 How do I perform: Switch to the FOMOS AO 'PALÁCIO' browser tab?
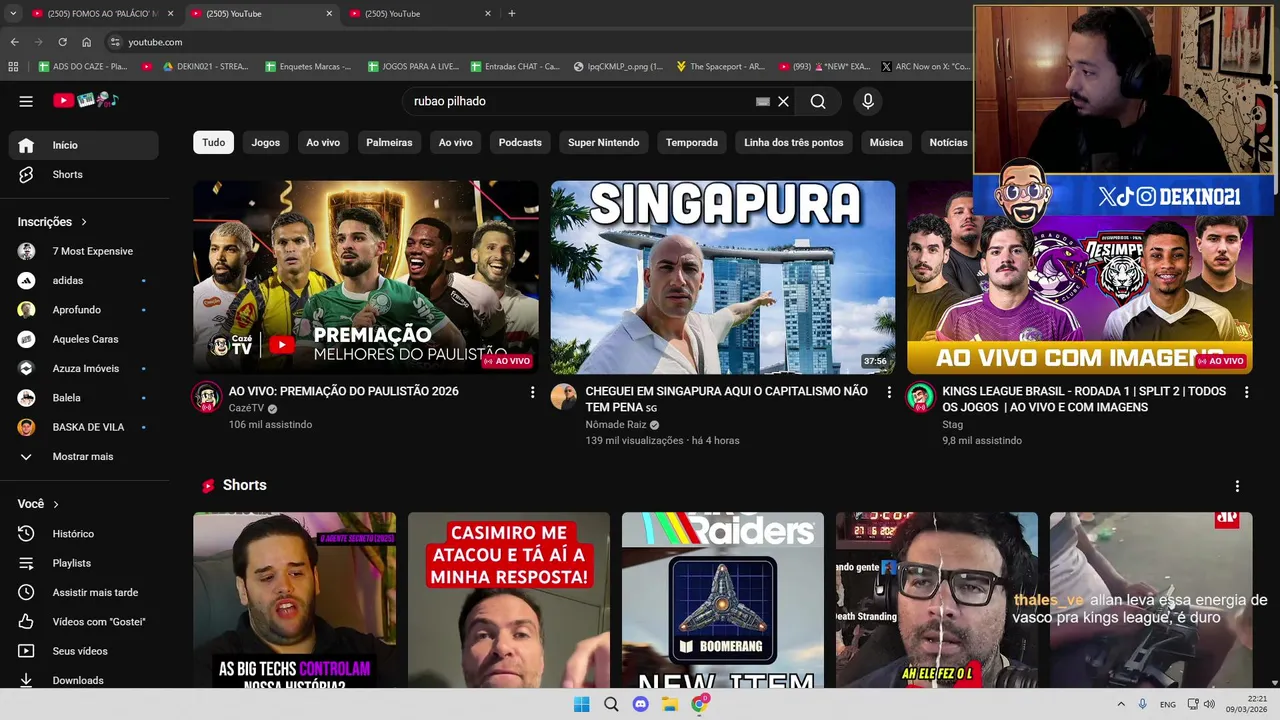click(102, 14)
